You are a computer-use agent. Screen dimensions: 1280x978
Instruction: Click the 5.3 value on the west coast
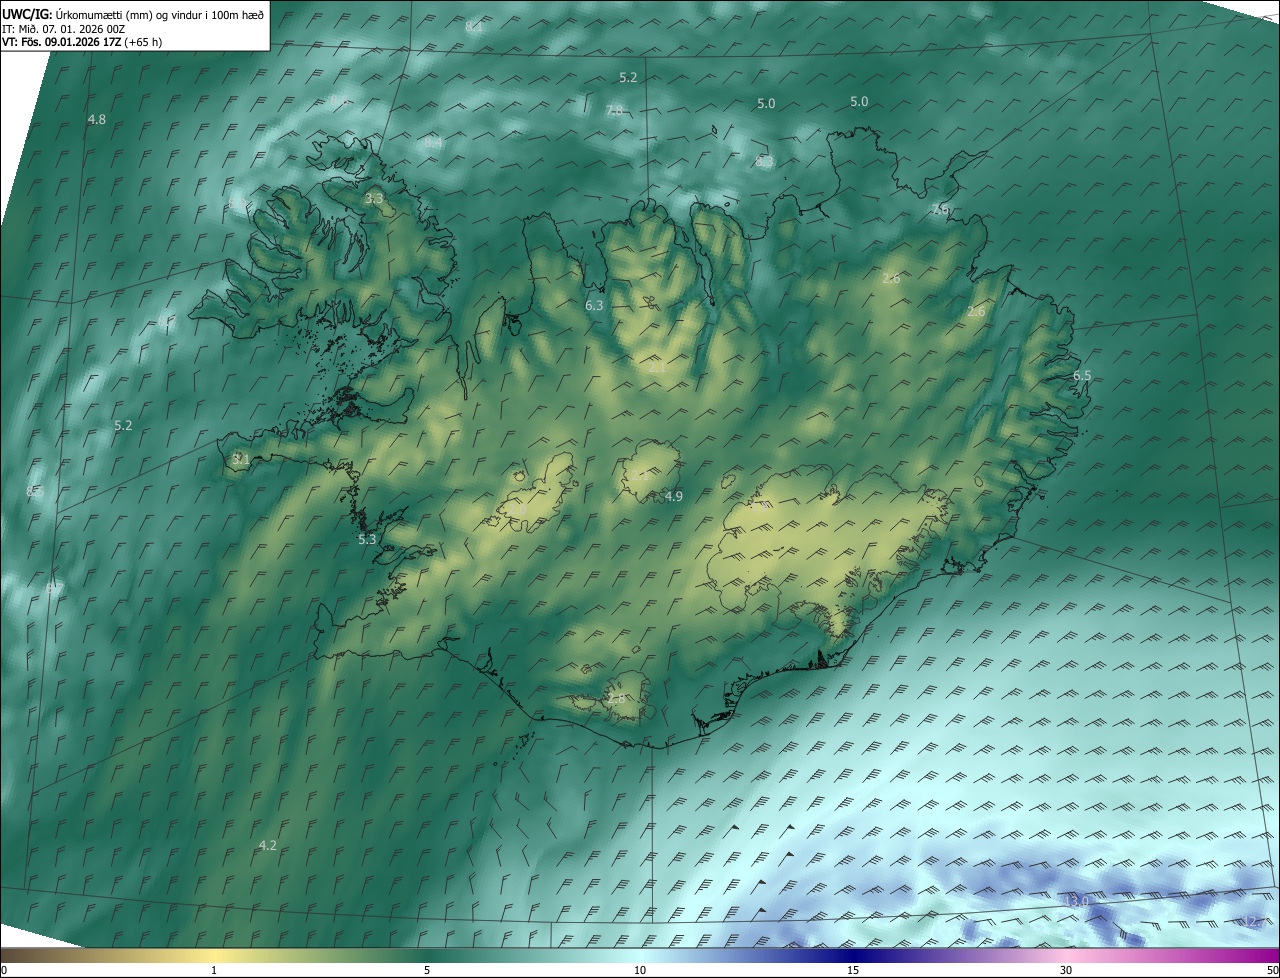367,539
